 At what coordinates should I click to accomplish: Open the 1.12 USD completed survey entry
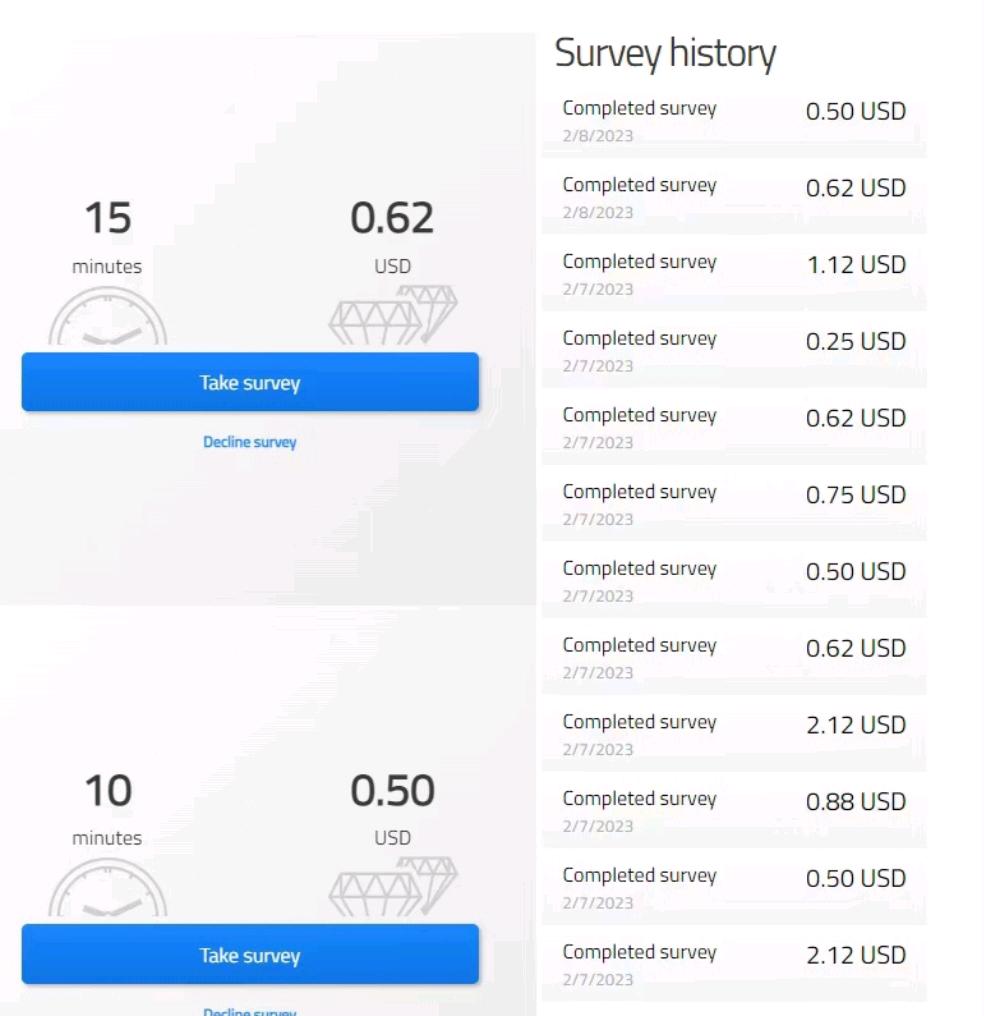(734, 273)
